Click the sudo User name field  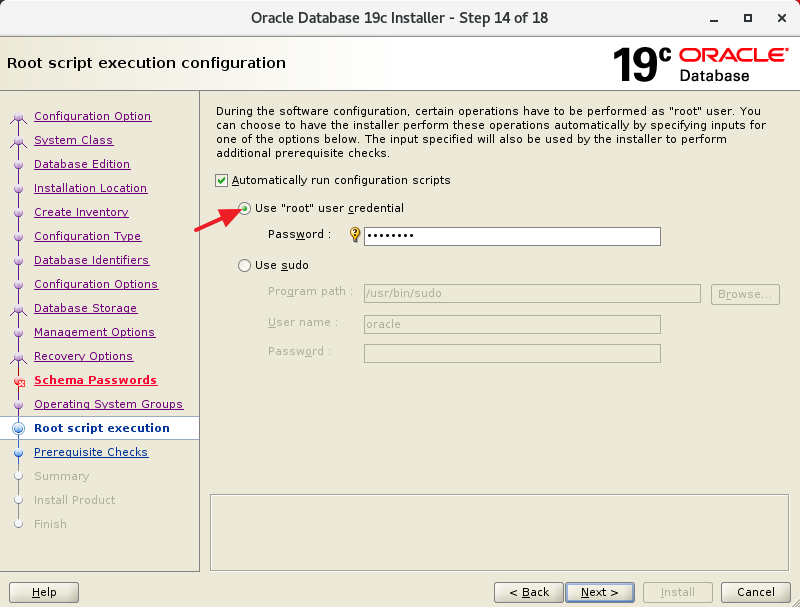(512, 324)
